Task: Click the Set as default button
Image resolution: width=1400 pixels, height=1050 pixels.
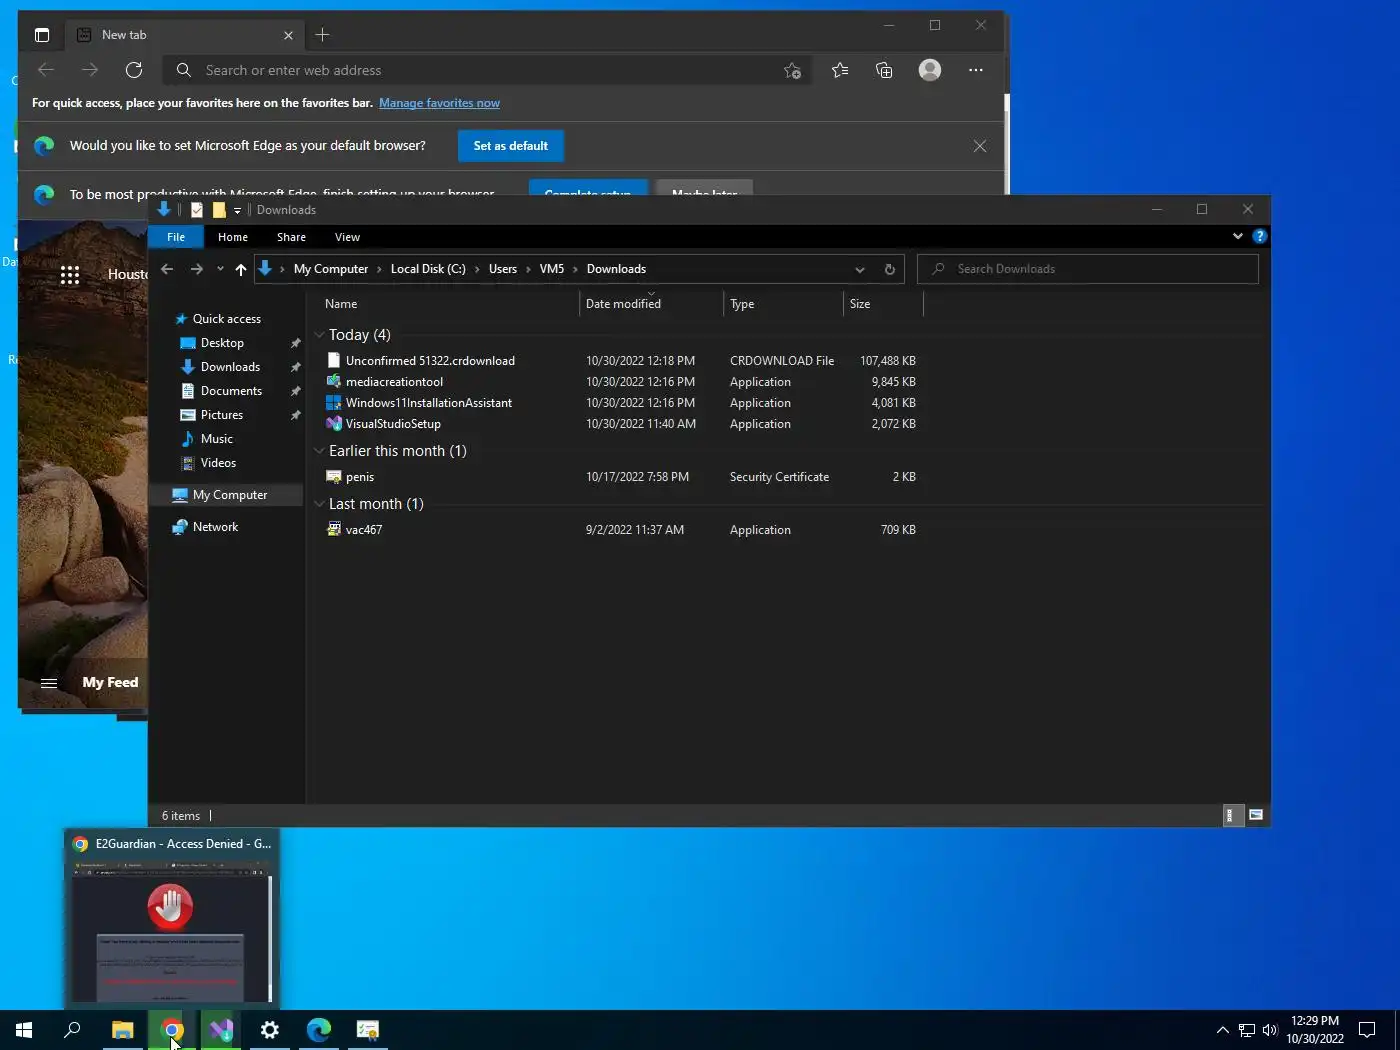Action: 511,146
